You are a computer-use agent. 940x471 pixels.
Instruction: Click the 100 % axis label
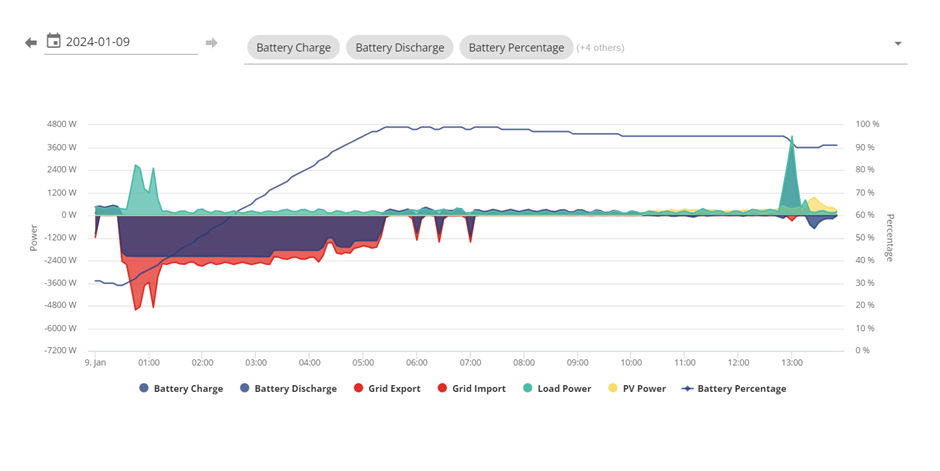tap(867, 125)
